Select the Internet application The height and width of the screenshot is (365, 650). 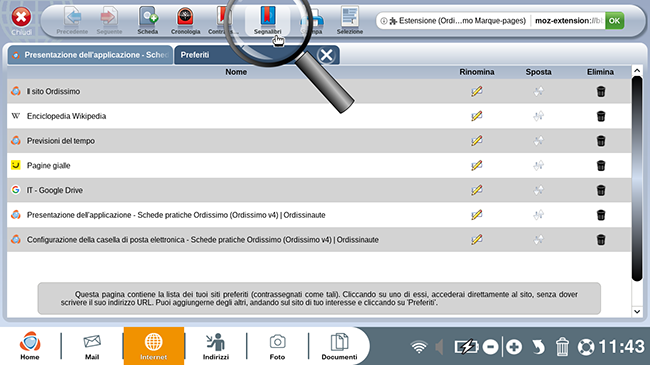(x=153, y=346)
